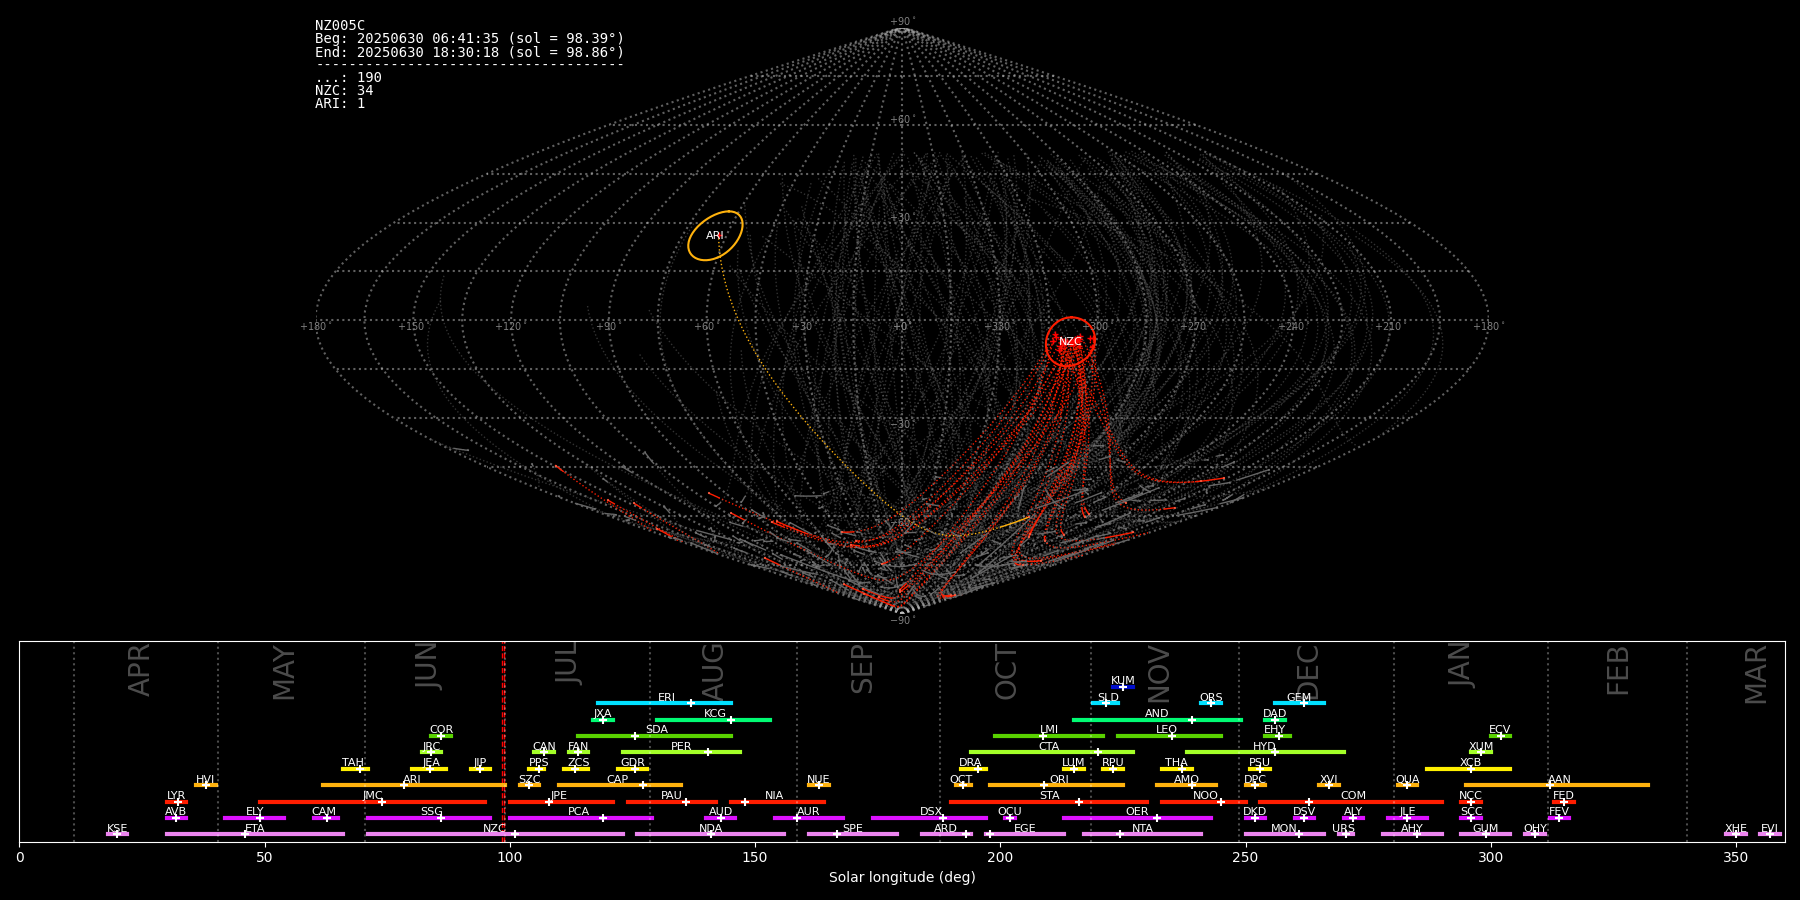This screenshot has height=900, width=1800.
Task: Click the 'NZC: 34' count line
Action: [344, 91]
